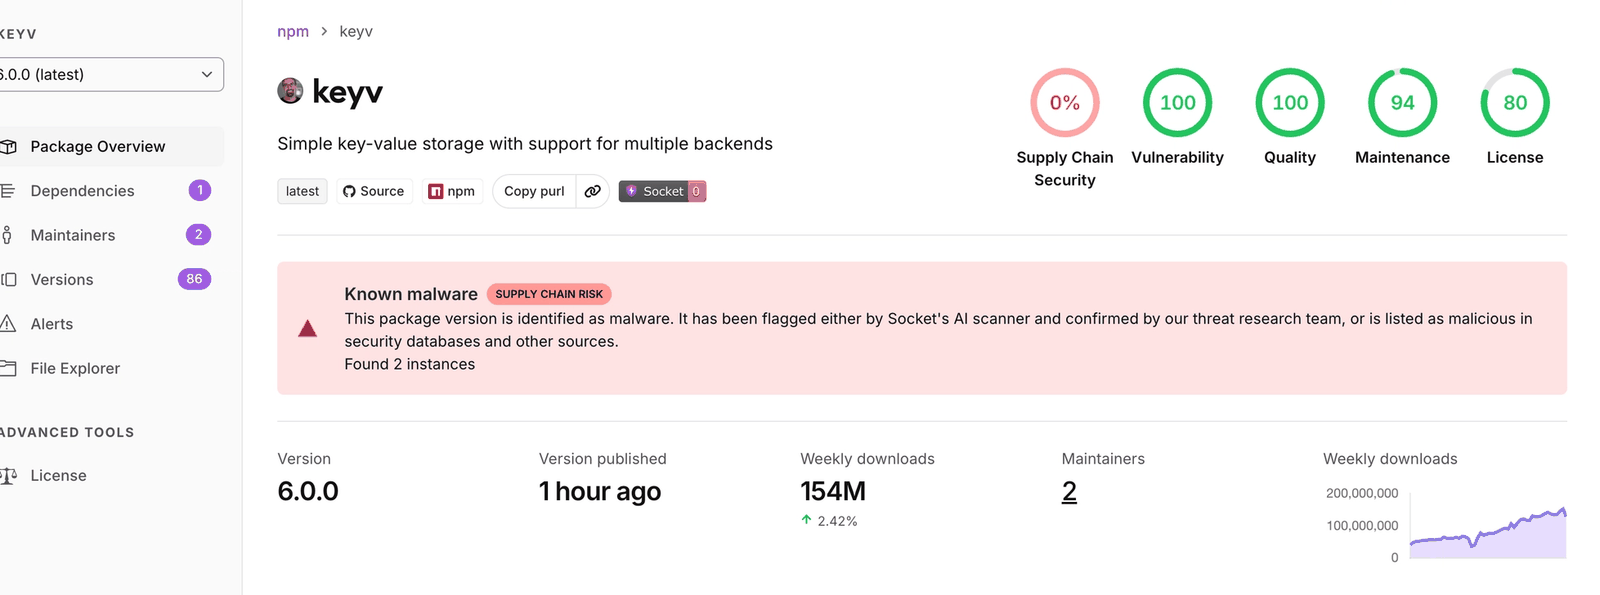Click the Supply Chain Security score circle

tap(1065, 102)
